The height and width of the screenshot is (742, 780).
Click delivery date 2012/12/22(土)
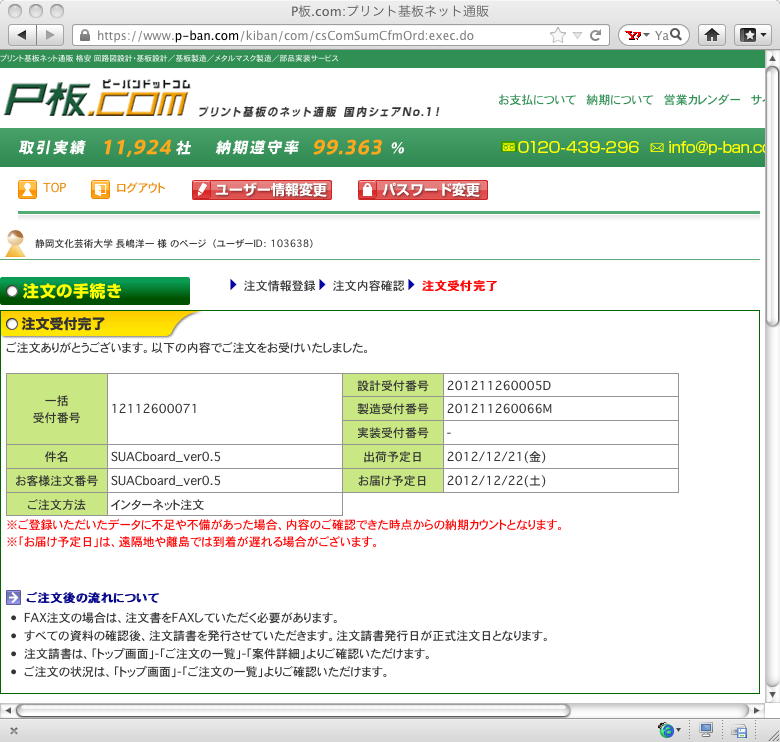tap(496, 480)
